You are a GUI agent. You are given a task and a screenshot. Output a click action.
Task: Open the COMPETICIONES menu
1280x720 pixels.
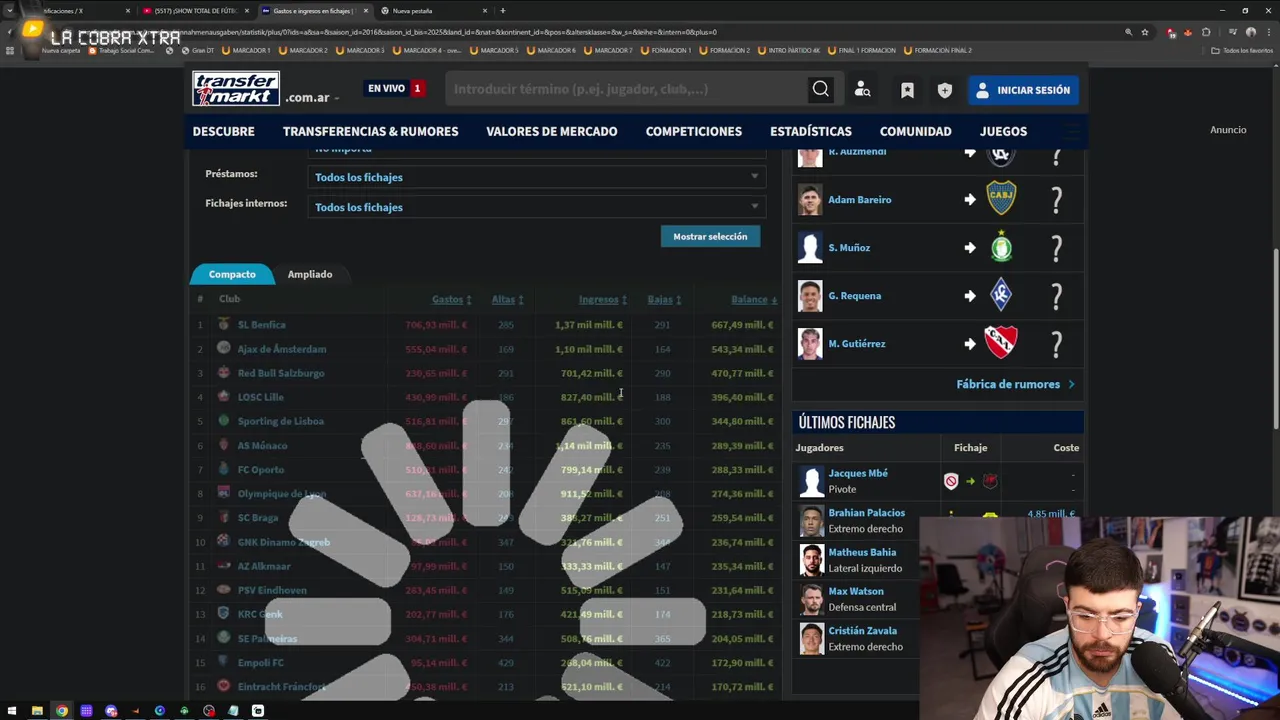pyautogui.click(x=693, y=131)
